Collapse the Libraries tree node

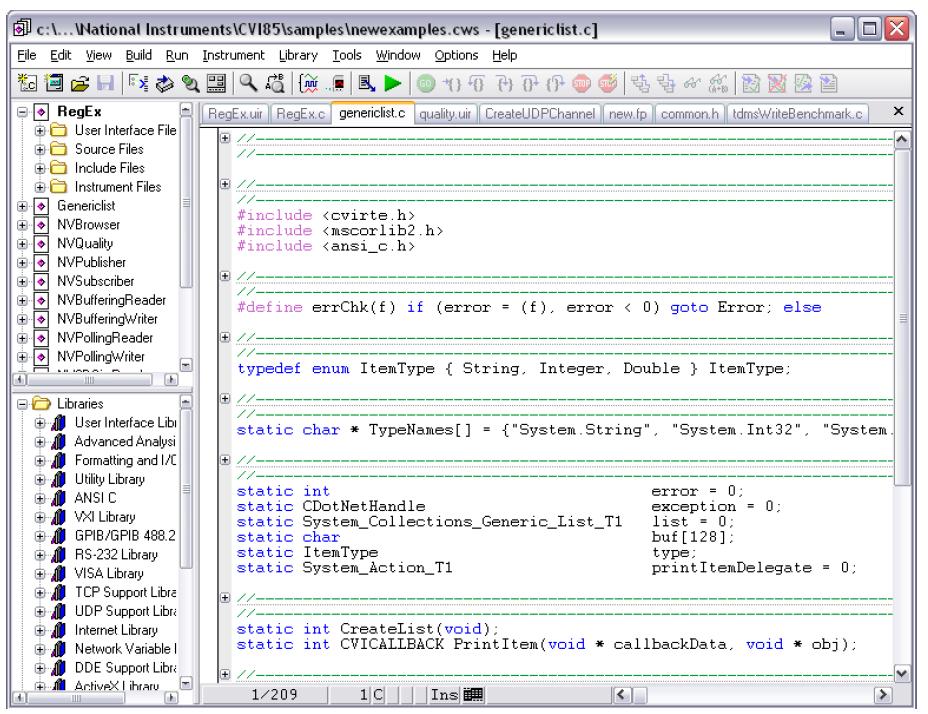pos(22,404)
